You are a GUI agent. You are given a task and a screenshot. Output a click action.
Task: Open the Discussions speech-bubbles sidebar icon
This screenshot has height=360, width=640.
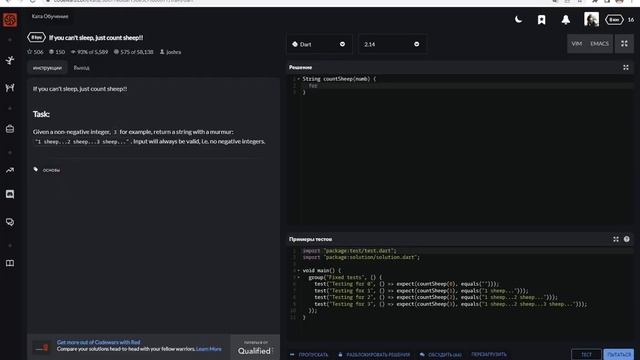coord(10,222)
